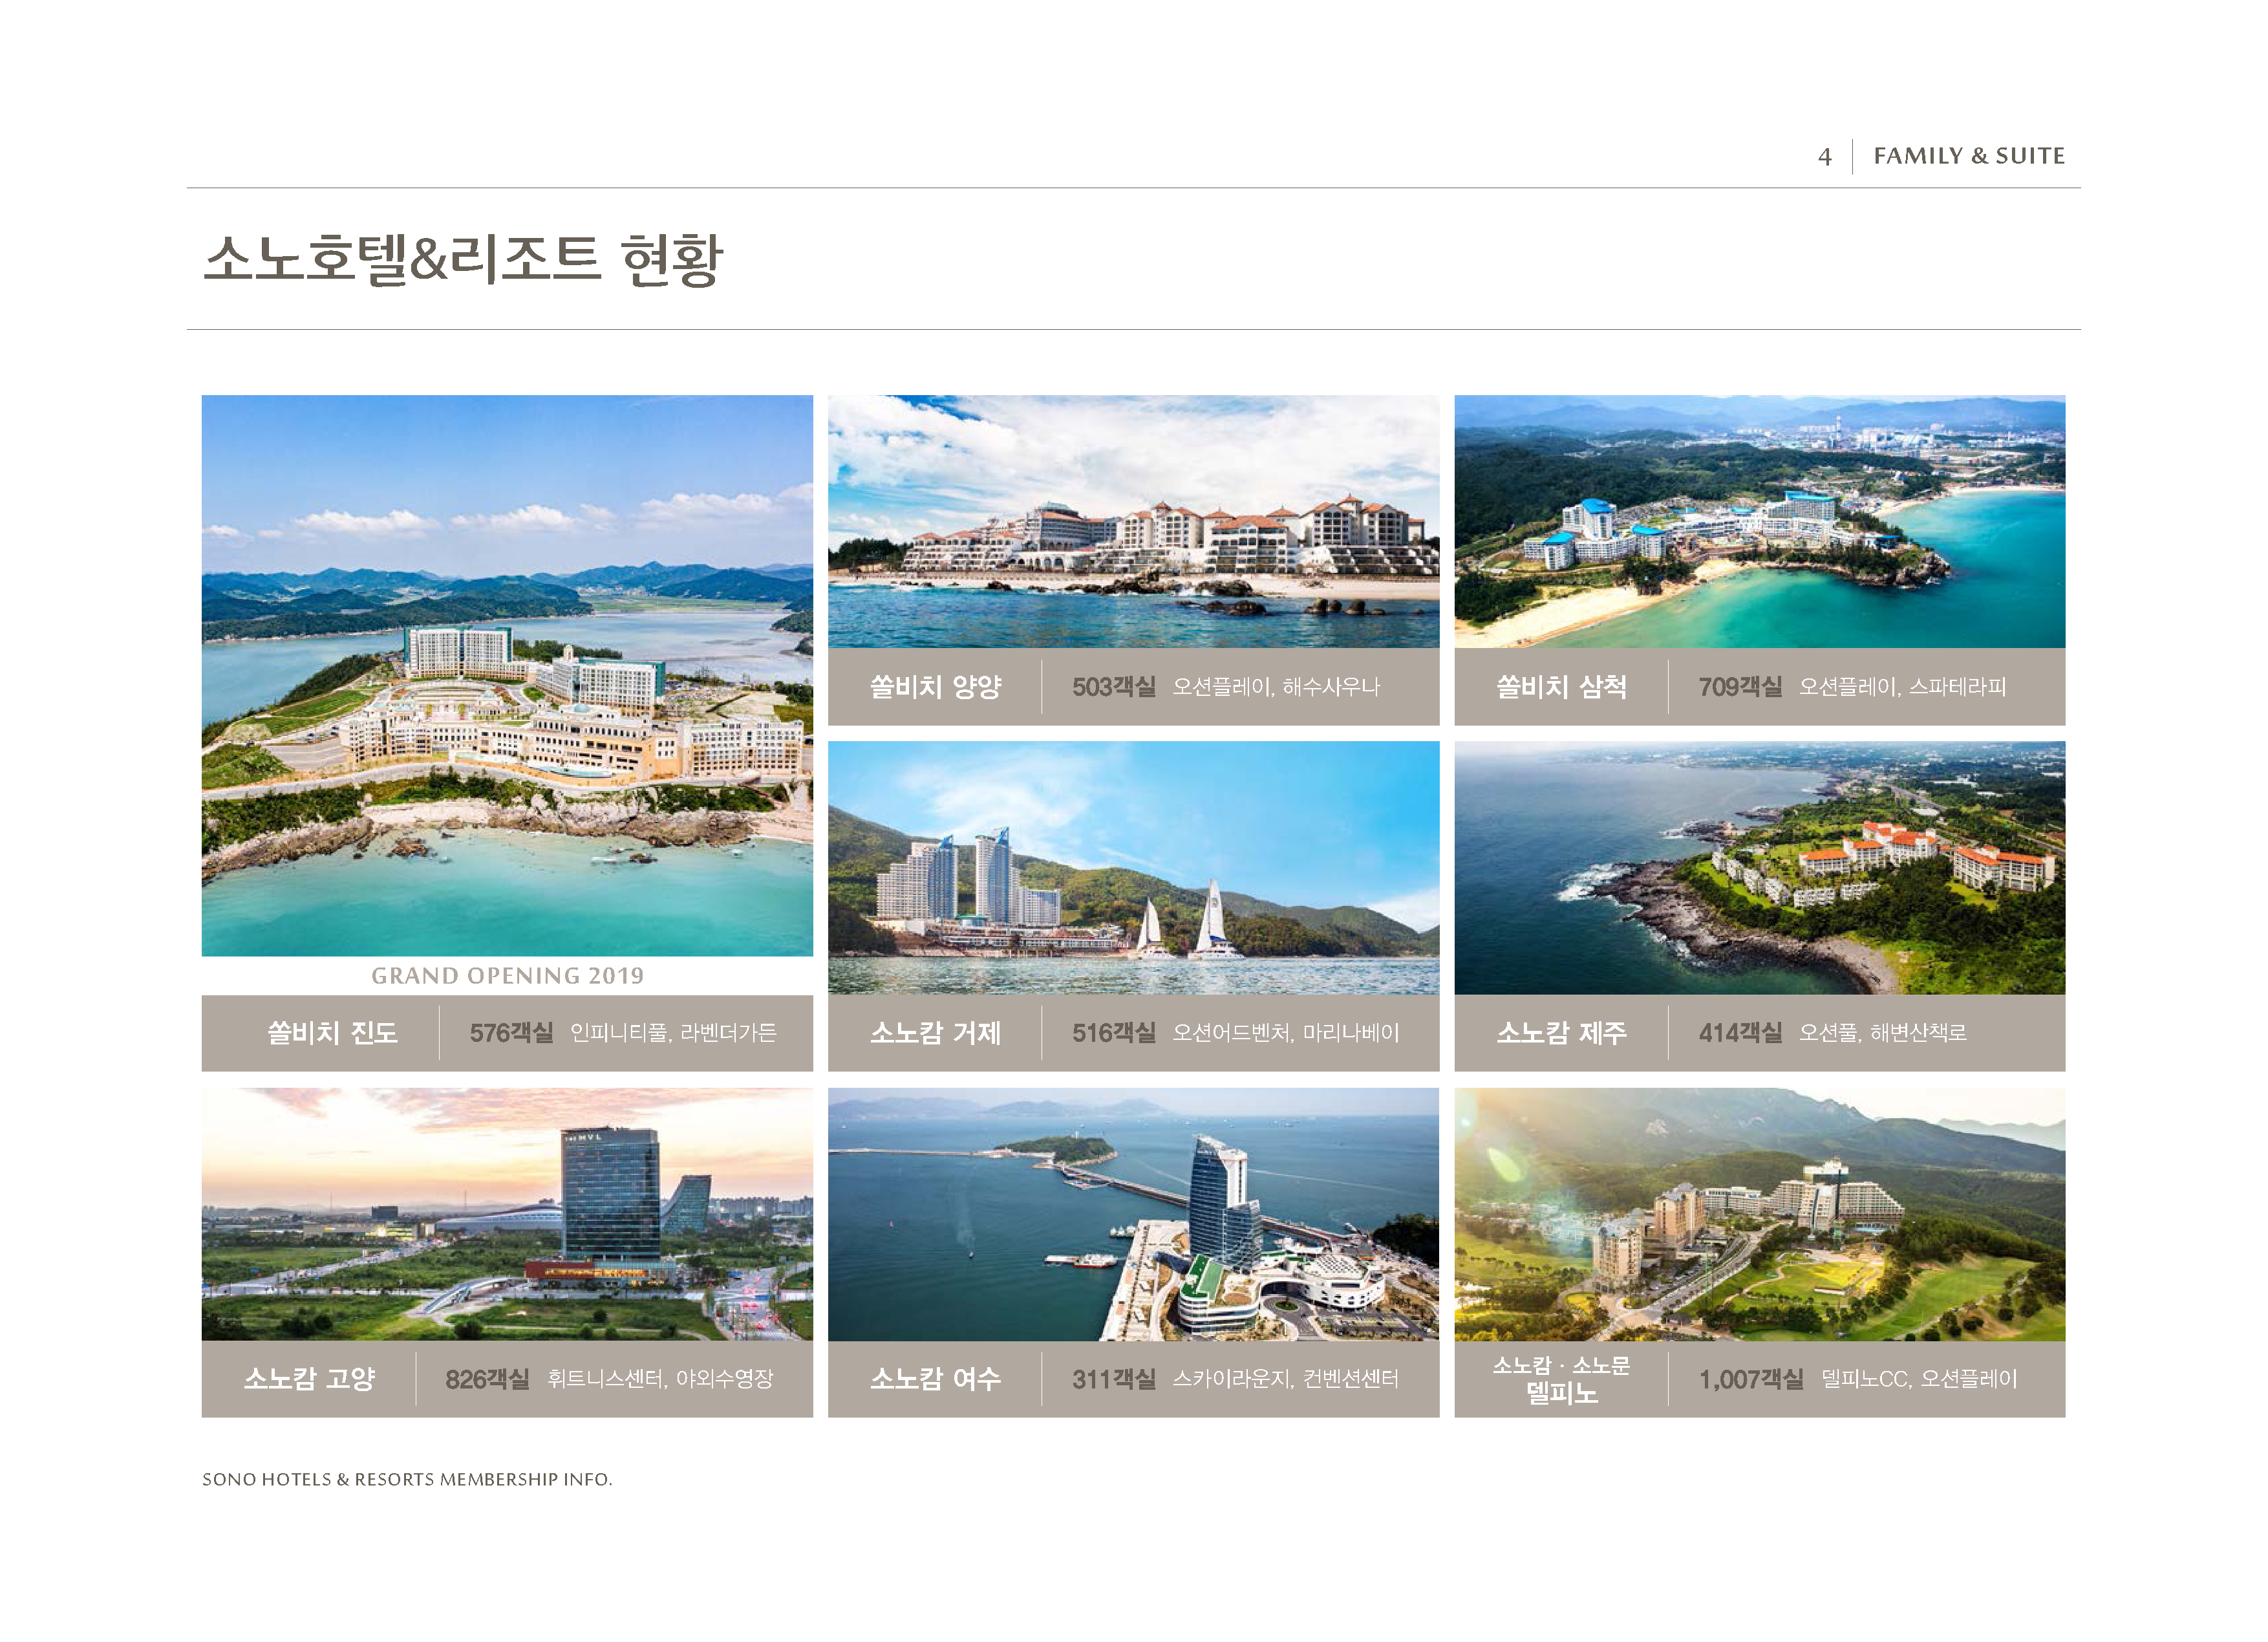Screen dimensions: 2268x1642
Task: Click the 503객실 room count
Action: point(1114,687)
